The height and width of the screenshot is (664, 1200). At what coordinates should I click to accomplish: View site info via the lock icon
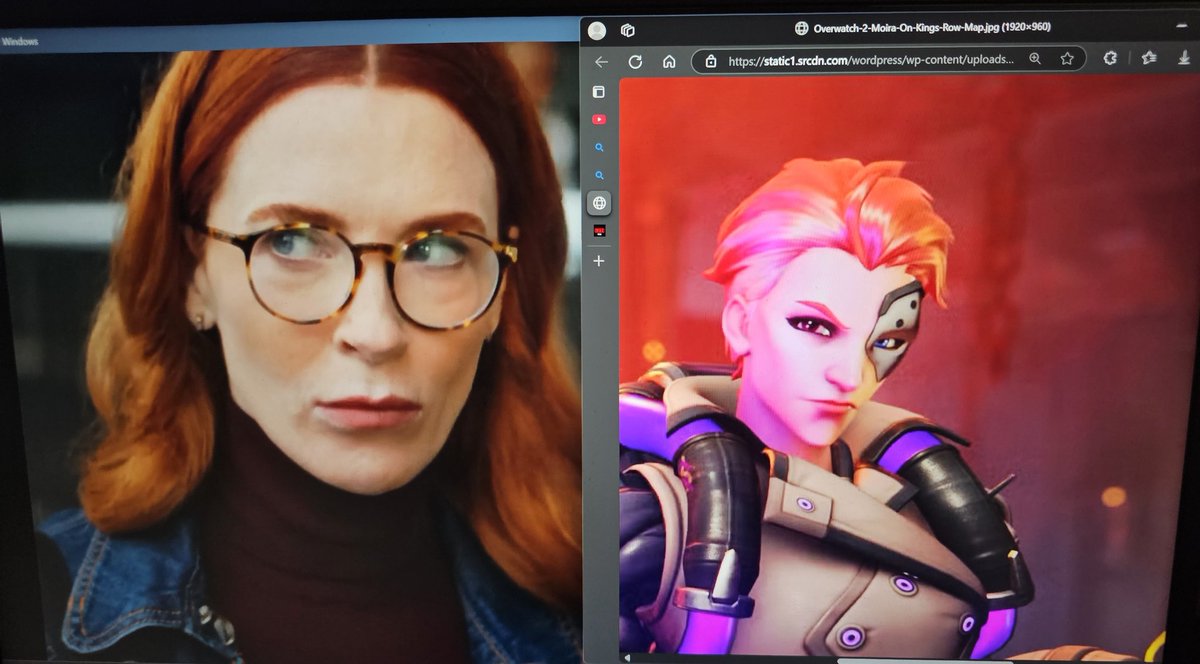710,61
